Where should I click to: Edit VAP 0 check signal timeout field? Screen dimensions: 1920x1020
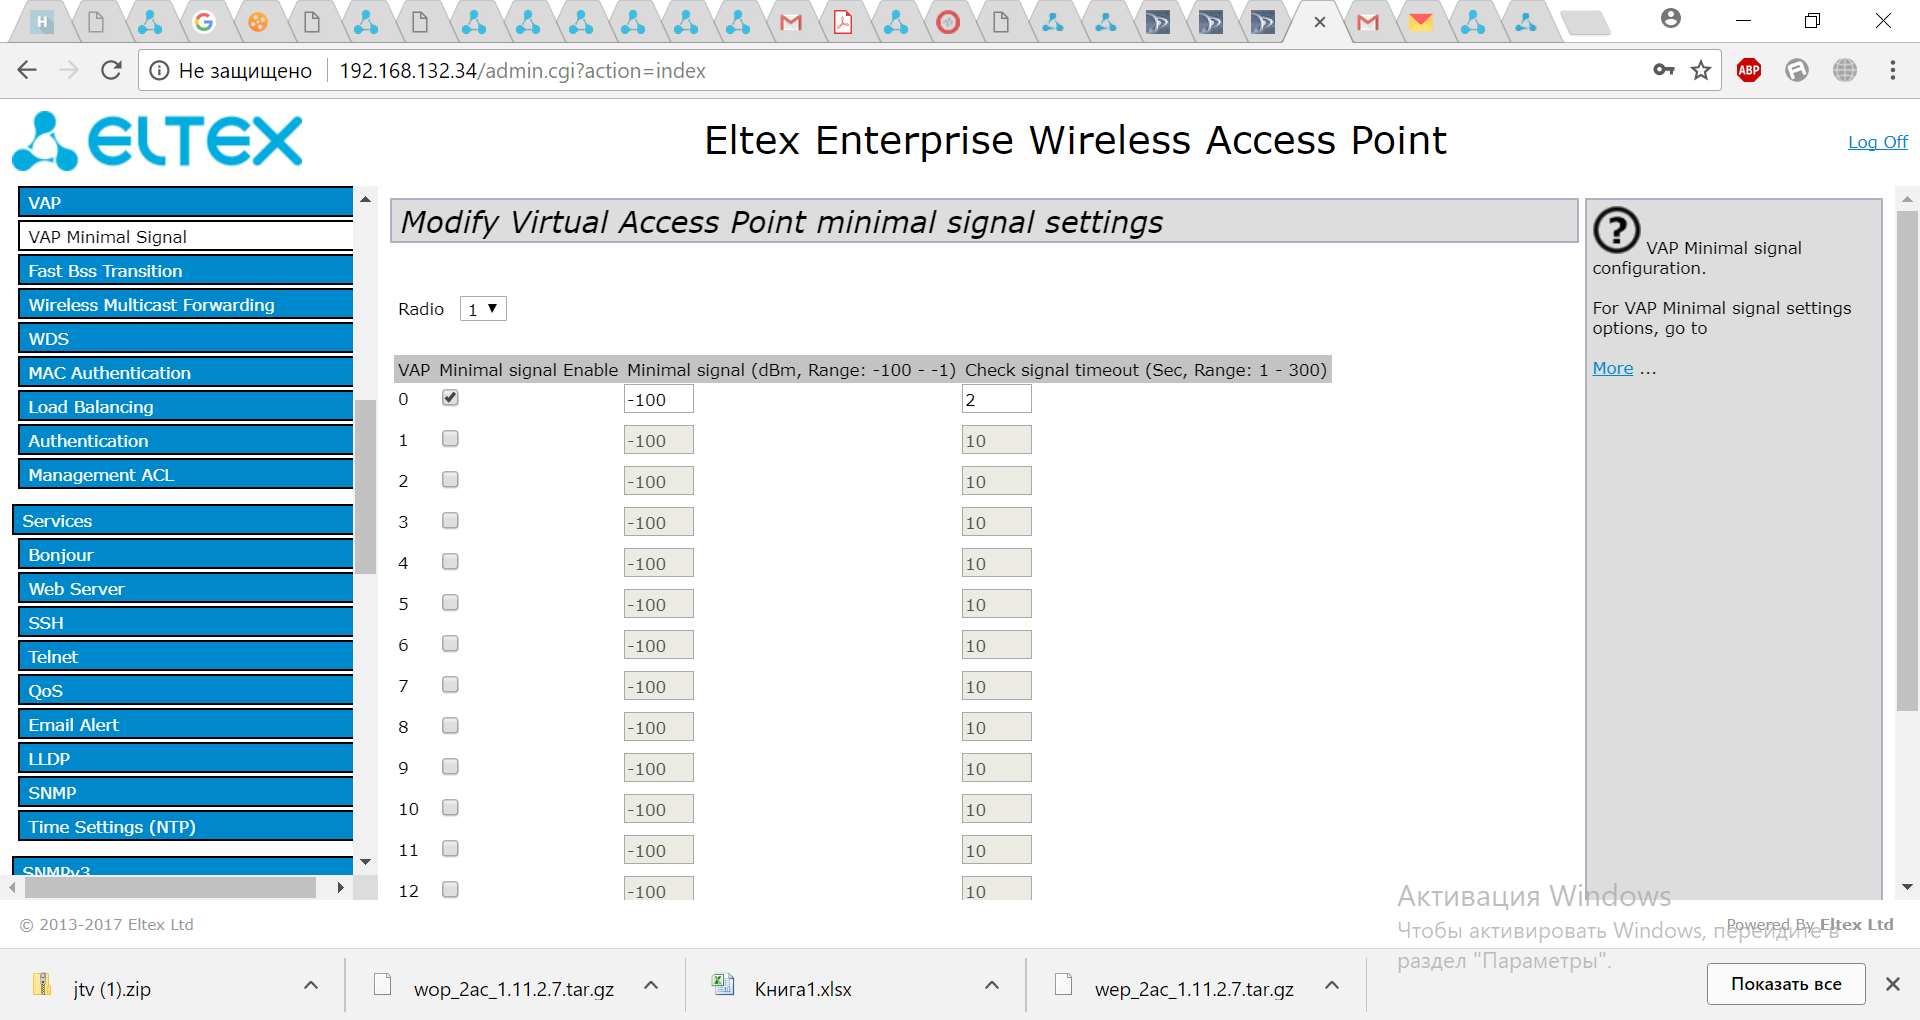tap(996, 399)
